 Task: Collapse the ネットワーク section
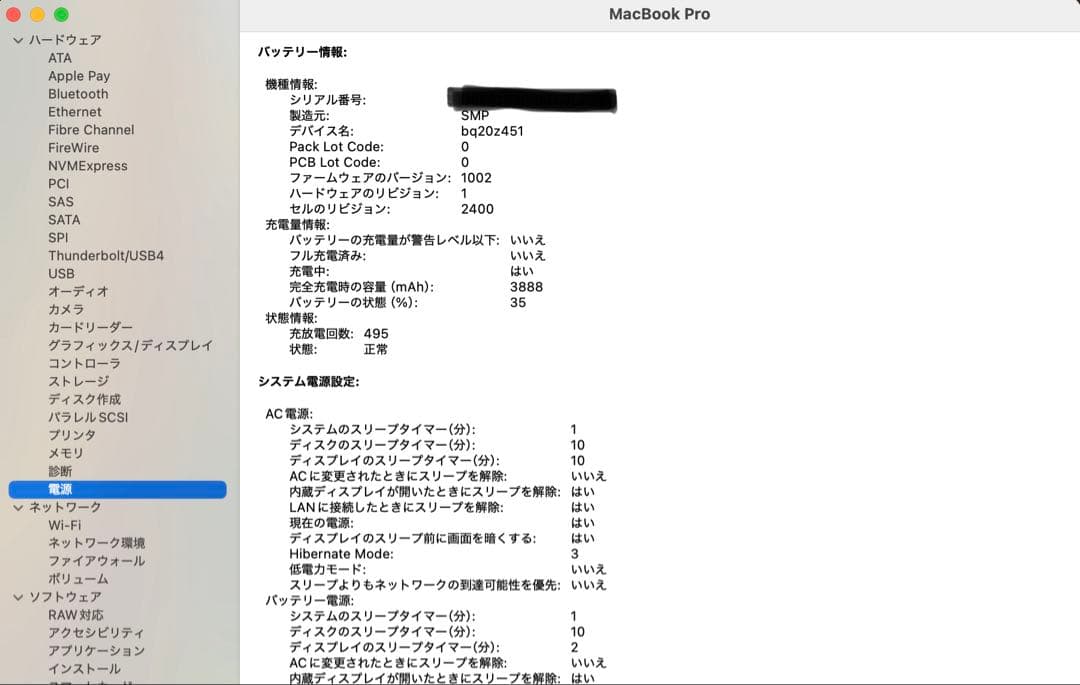pyautogui.click(x=17, y=507)
